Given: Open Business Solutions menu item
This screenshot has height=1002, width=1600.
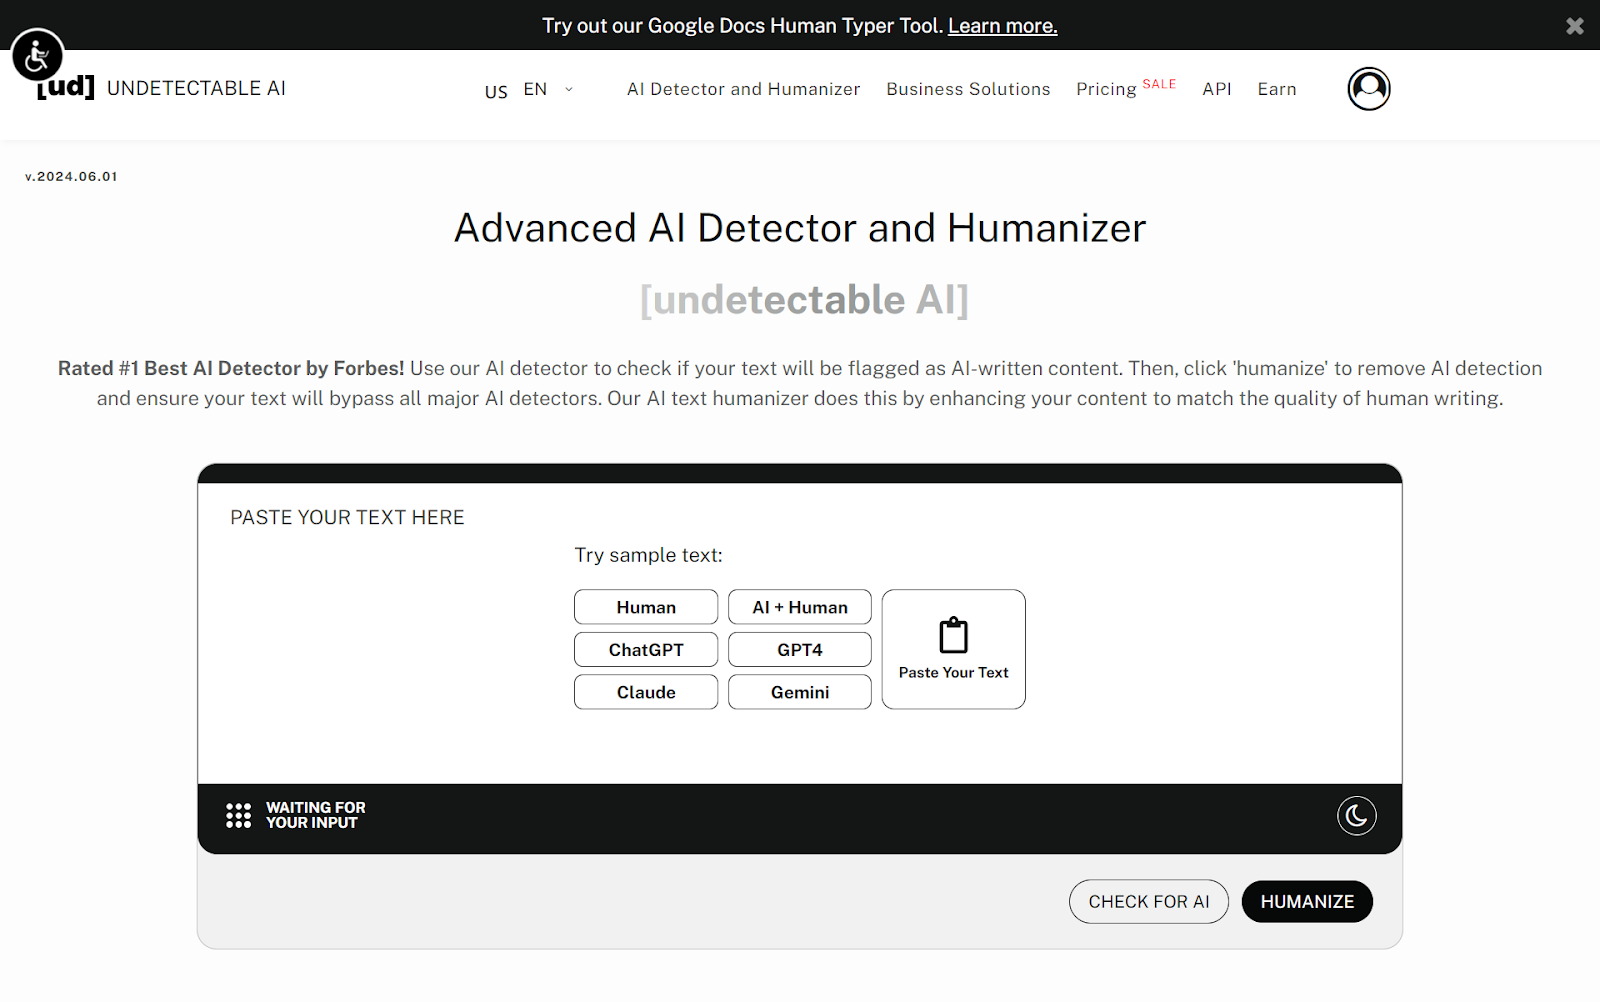Looking at the screenshot, I should pos(968,89).
